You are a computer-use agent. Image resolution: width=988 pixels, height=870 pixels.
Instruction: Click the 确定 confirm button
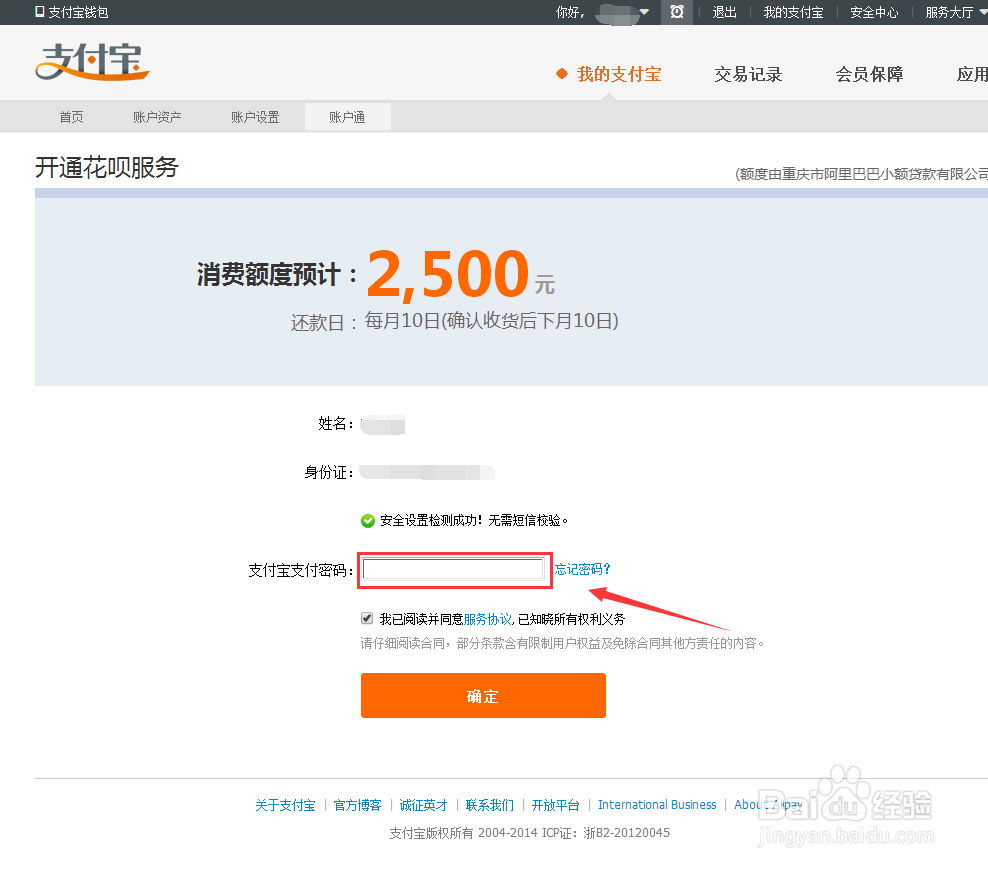pyautogui.click(x=483, y=695)
